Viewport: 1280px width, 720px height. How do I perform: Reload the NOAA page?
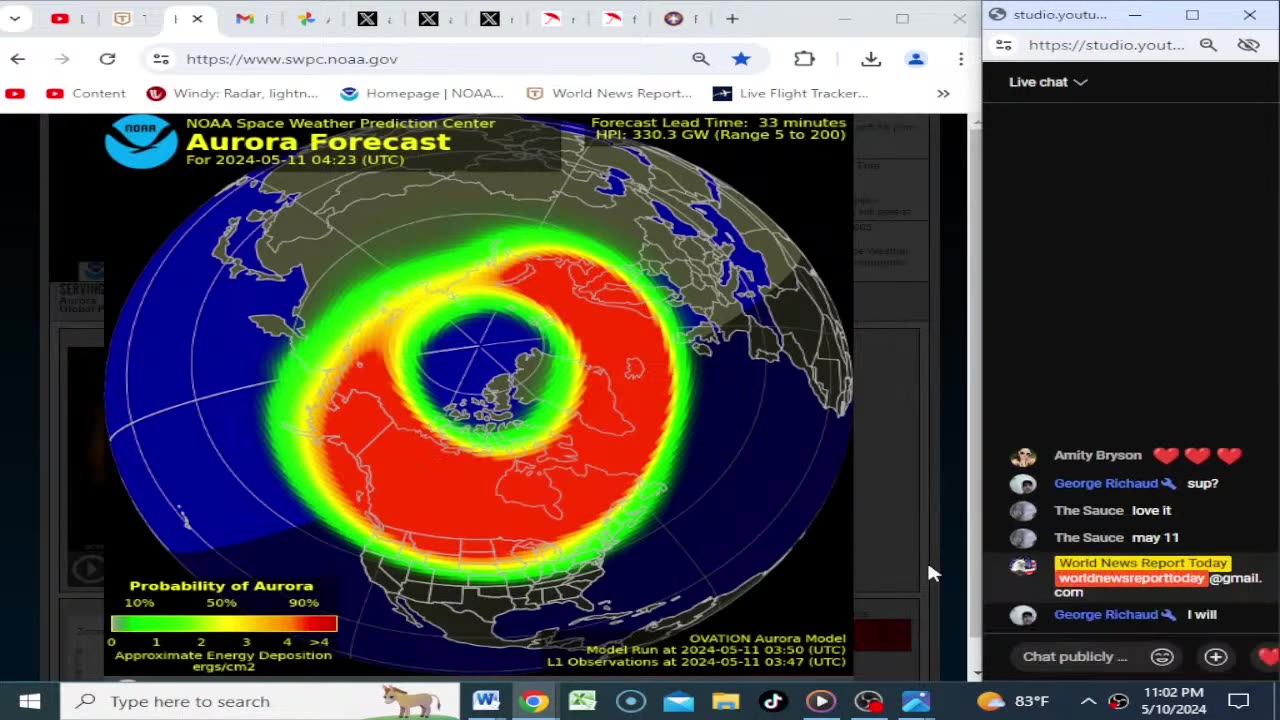pos(107,59)
